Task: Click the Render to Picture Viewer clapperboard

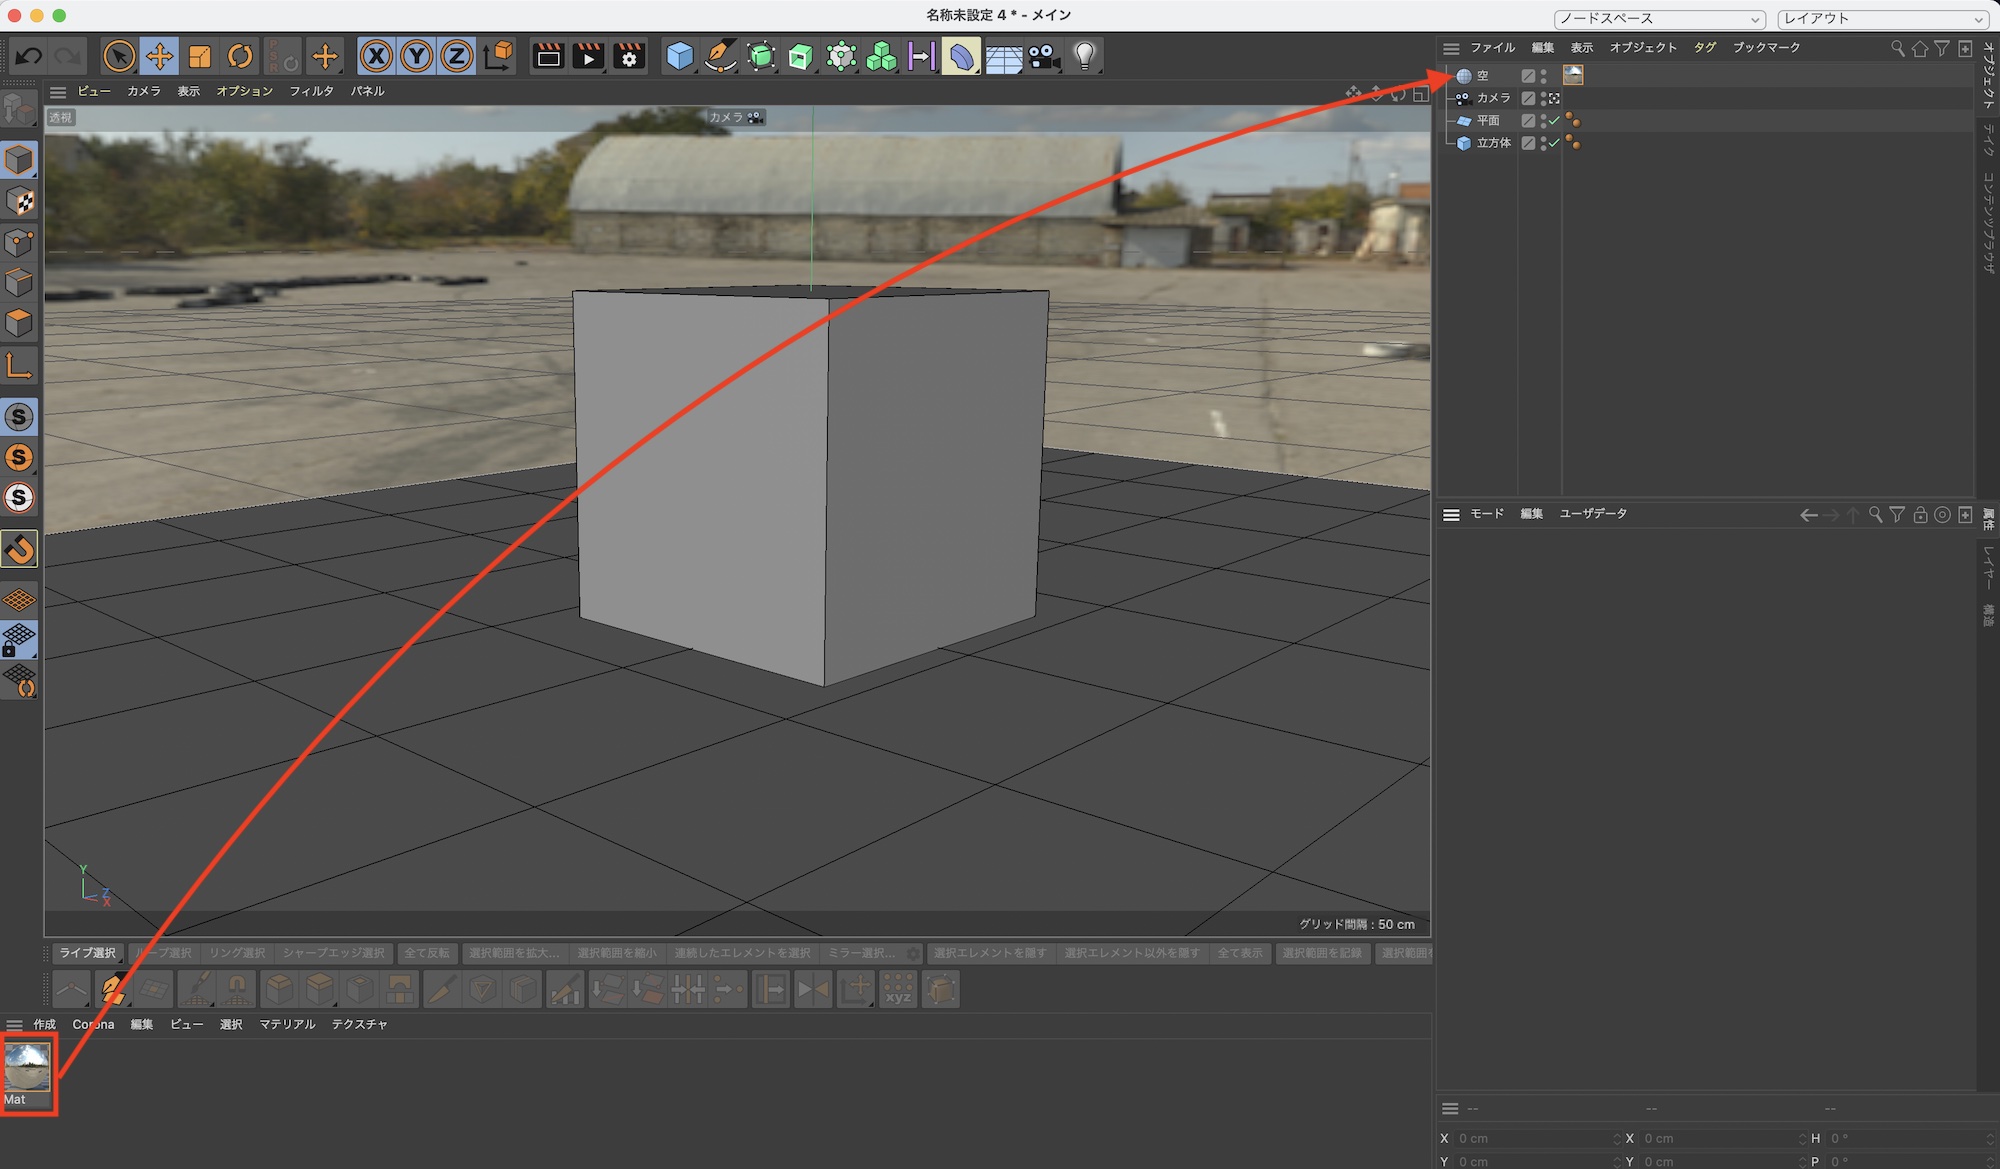Action: pyautogui.click(x=588, y=56)
